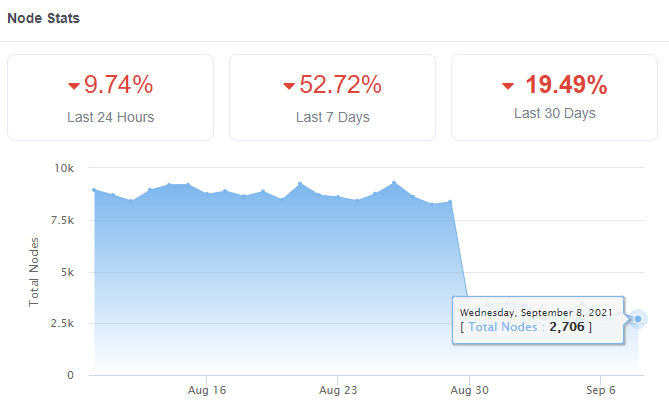Click the red down arrow beside 19.49%
Screen dimensions: 669x418
pos(508,85)
